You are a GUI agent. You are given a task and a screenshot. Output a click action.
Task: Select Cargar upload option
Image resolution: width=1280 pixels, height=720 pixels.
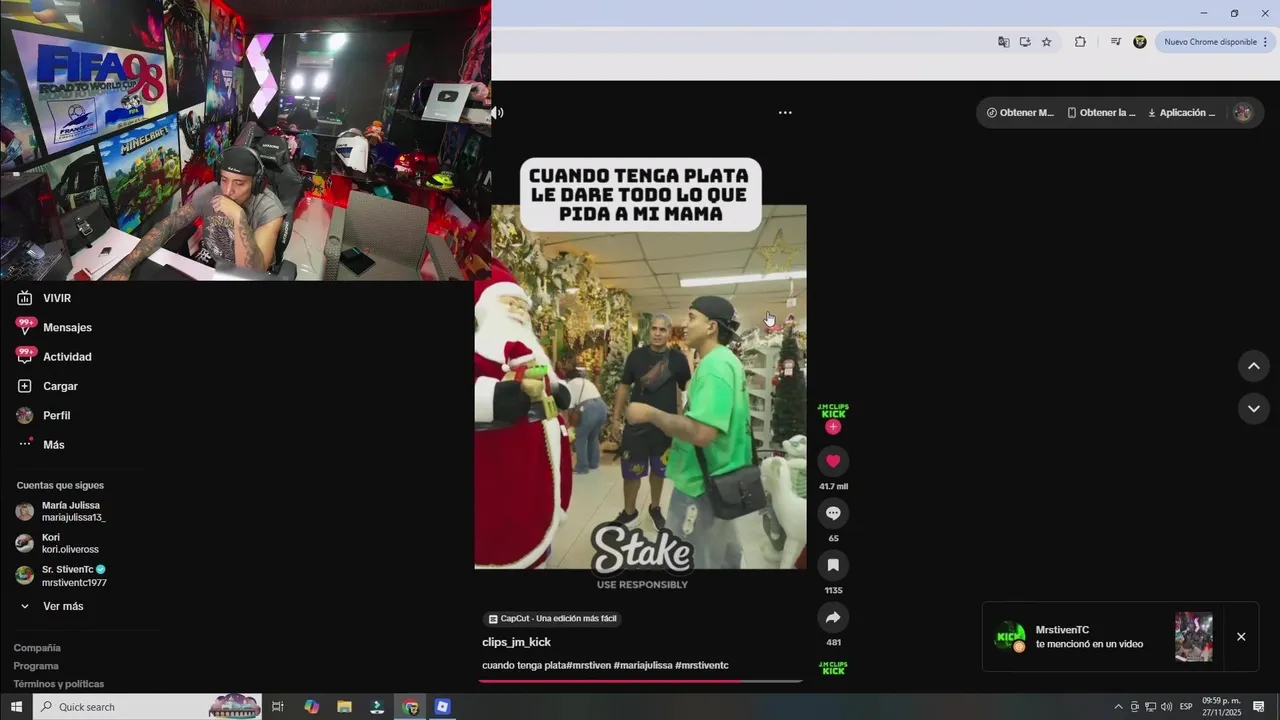pos(47,386)
